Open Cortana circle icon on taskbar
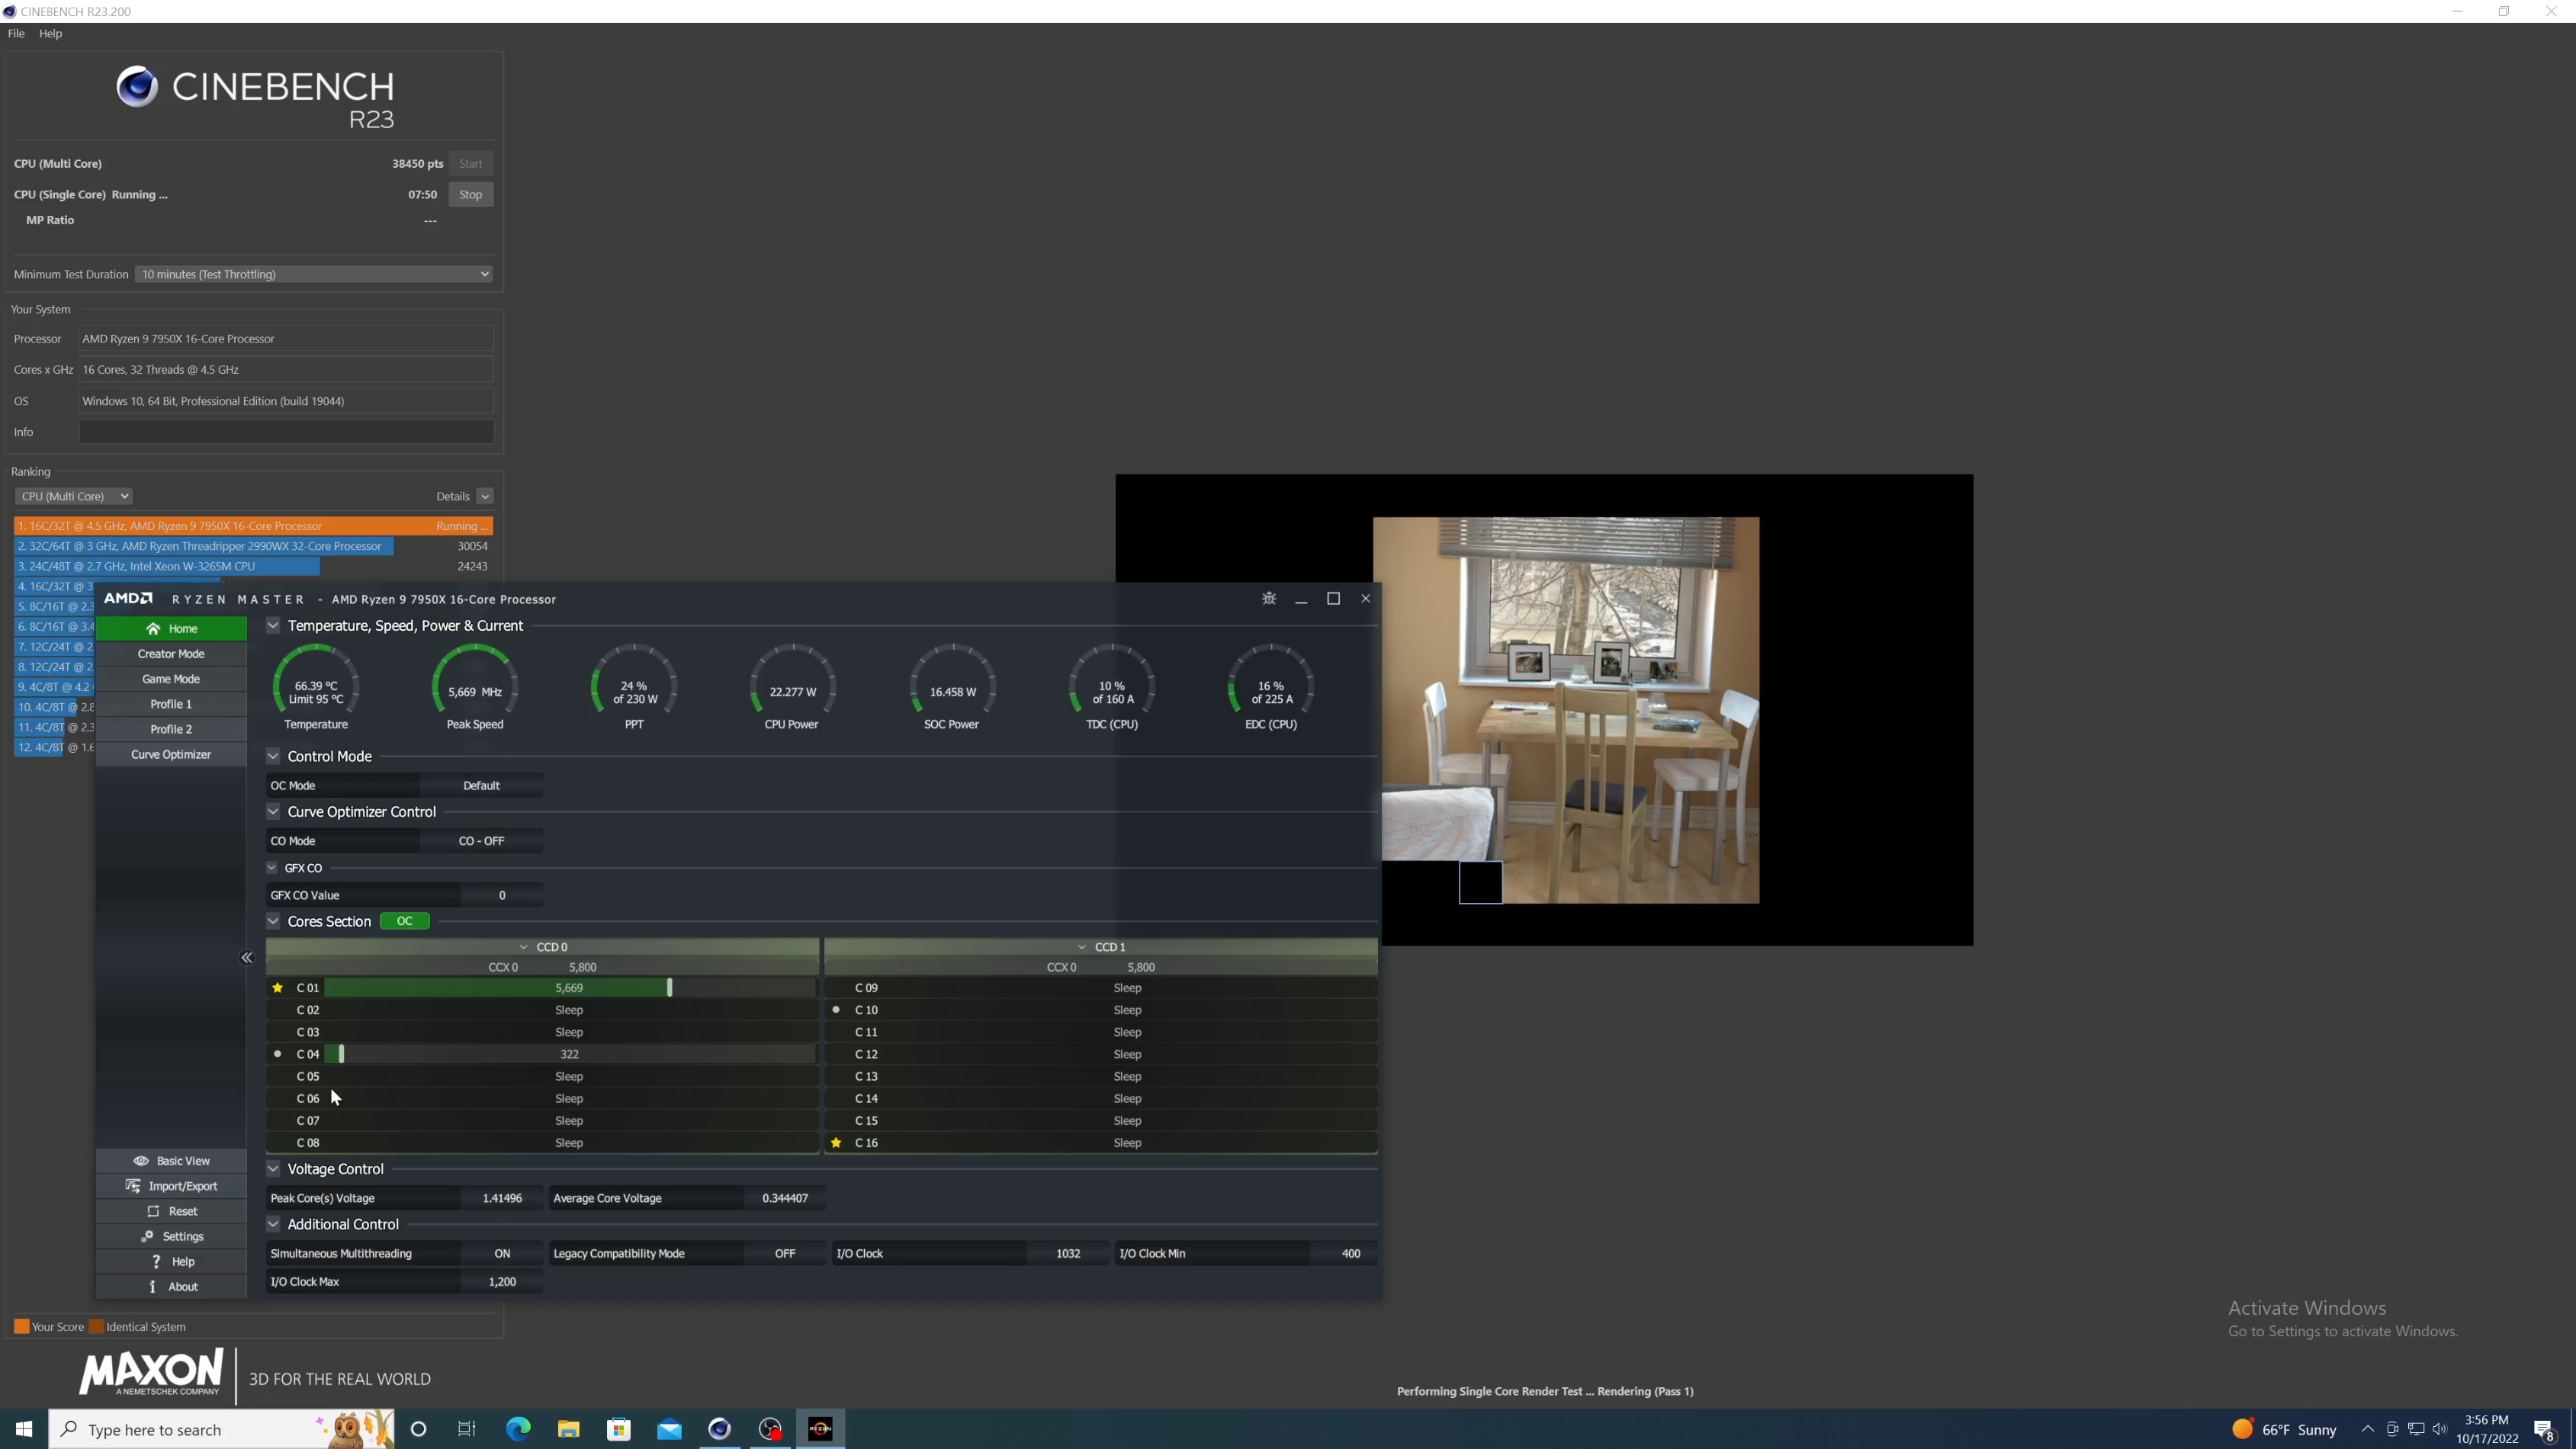 [418, 1429]
